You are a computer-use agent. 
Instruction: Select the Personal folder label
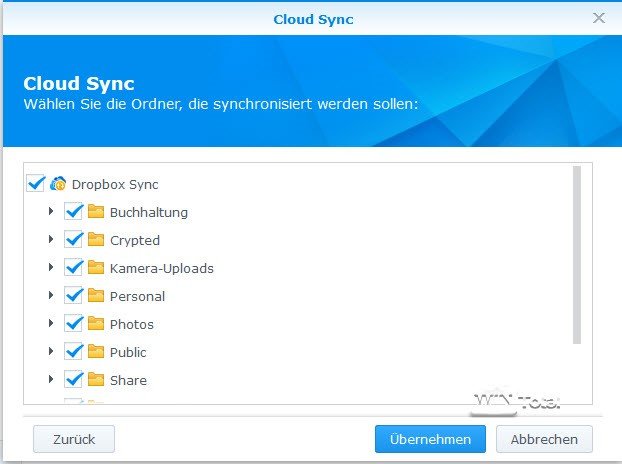pyautogui.click(x=137, y=296)
